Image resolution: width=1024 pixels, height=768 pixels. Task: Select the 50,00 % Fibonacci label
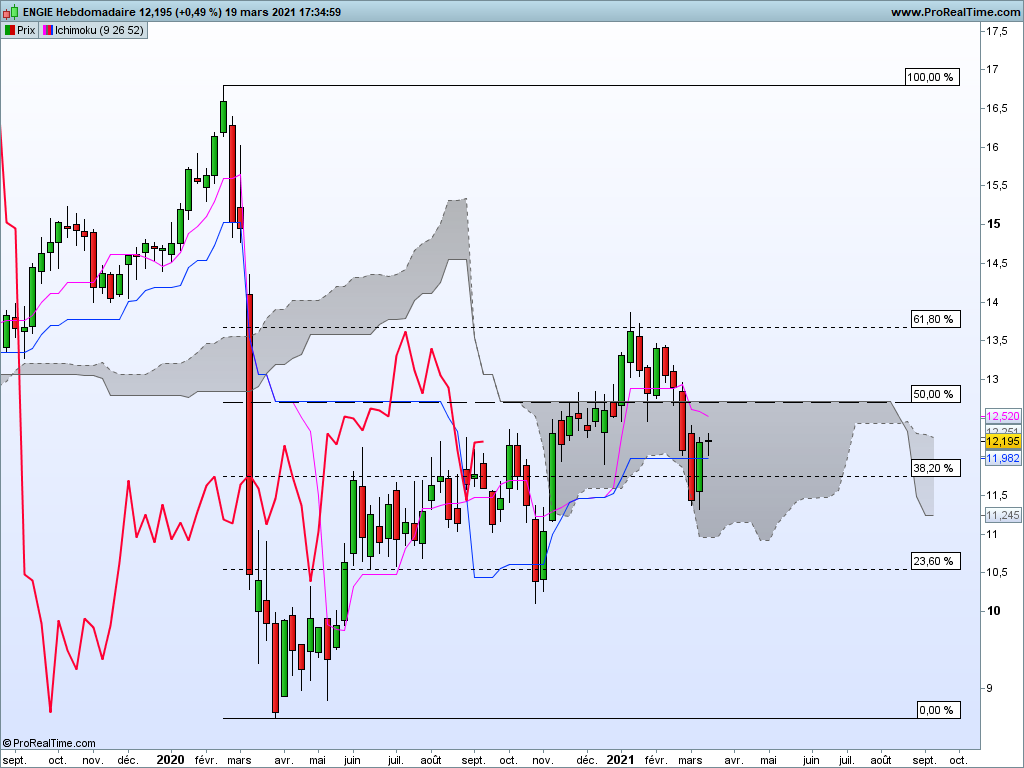(x=935, y=394)
